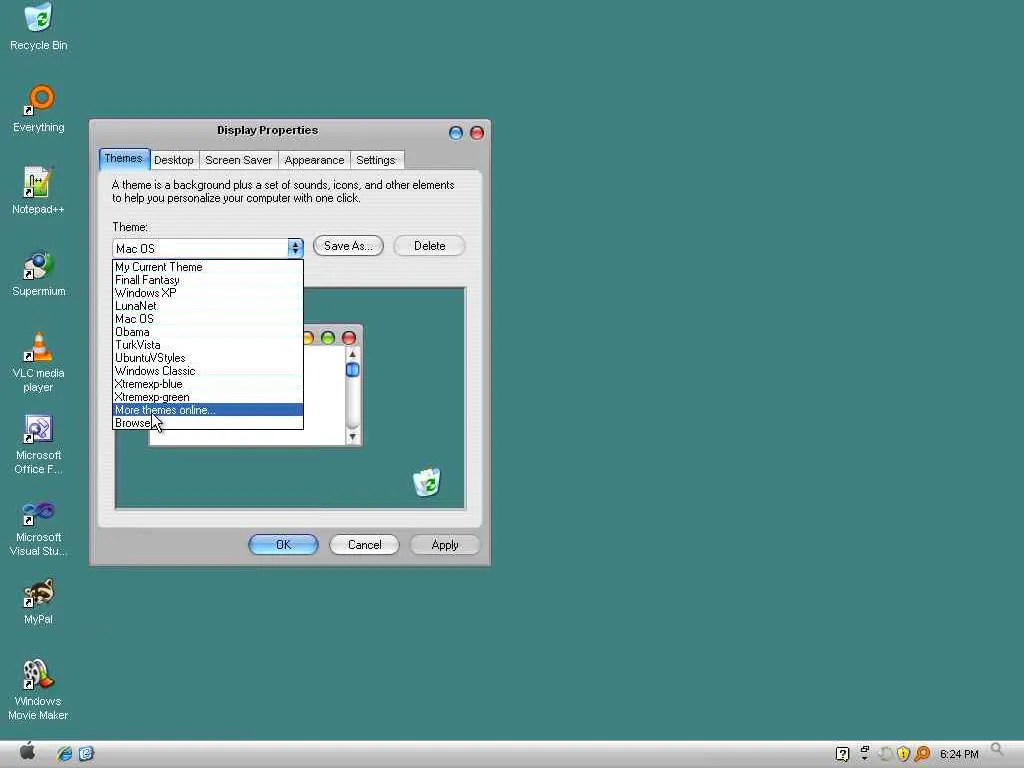Switch to the Desktop tab
Screen dimensions: 1024x768
(x=174, y=160)
